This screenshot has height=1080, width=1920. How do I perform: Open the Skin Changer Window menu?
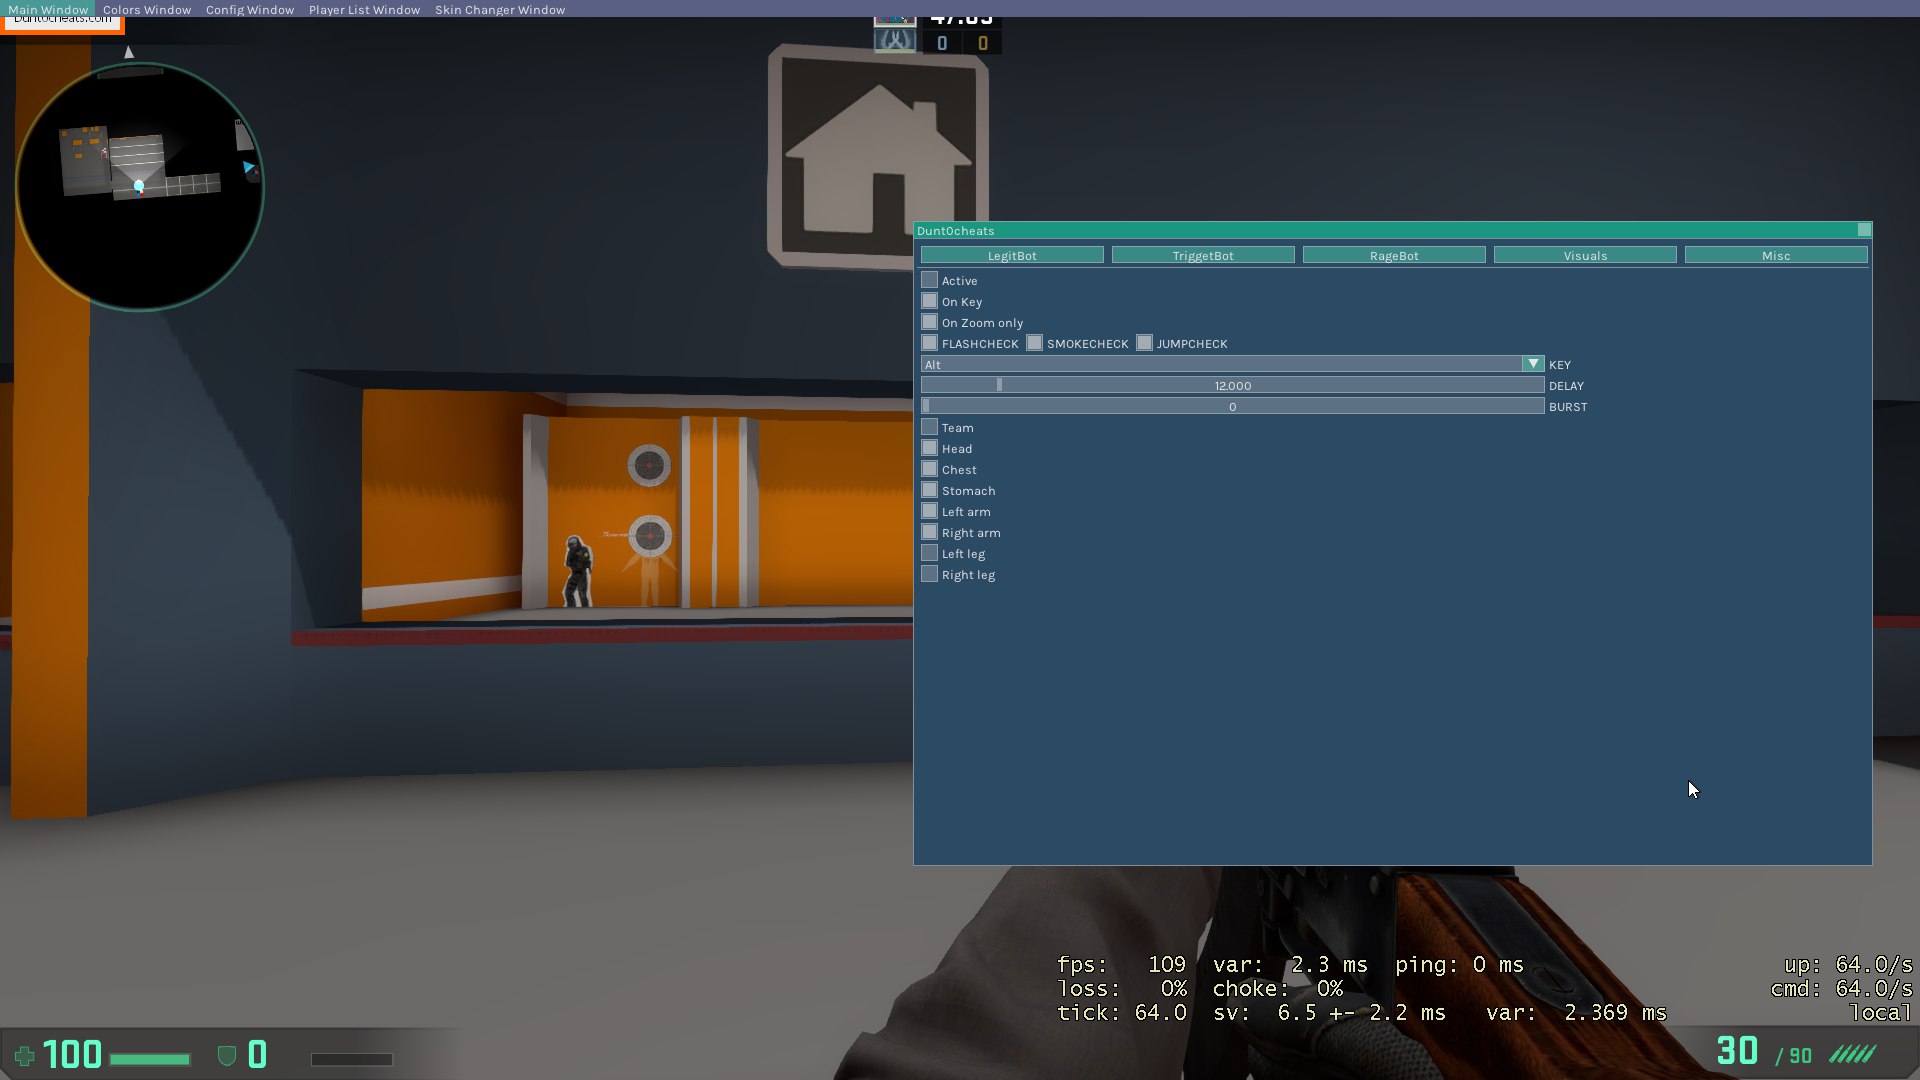pos(500,10)
